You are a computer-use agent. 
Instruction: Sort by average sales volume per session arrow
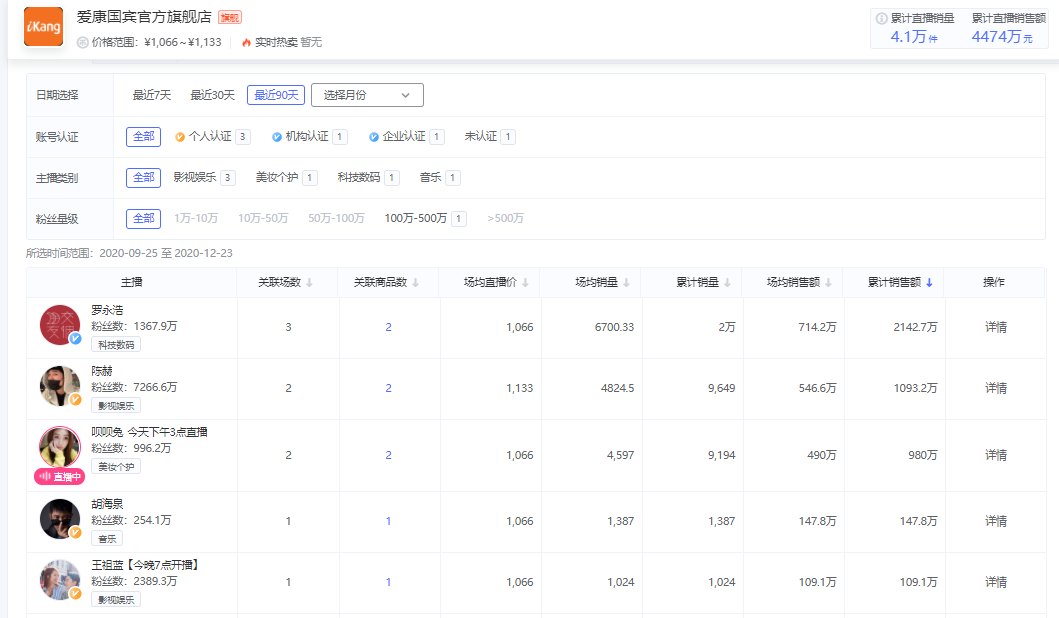click(626, 282)
